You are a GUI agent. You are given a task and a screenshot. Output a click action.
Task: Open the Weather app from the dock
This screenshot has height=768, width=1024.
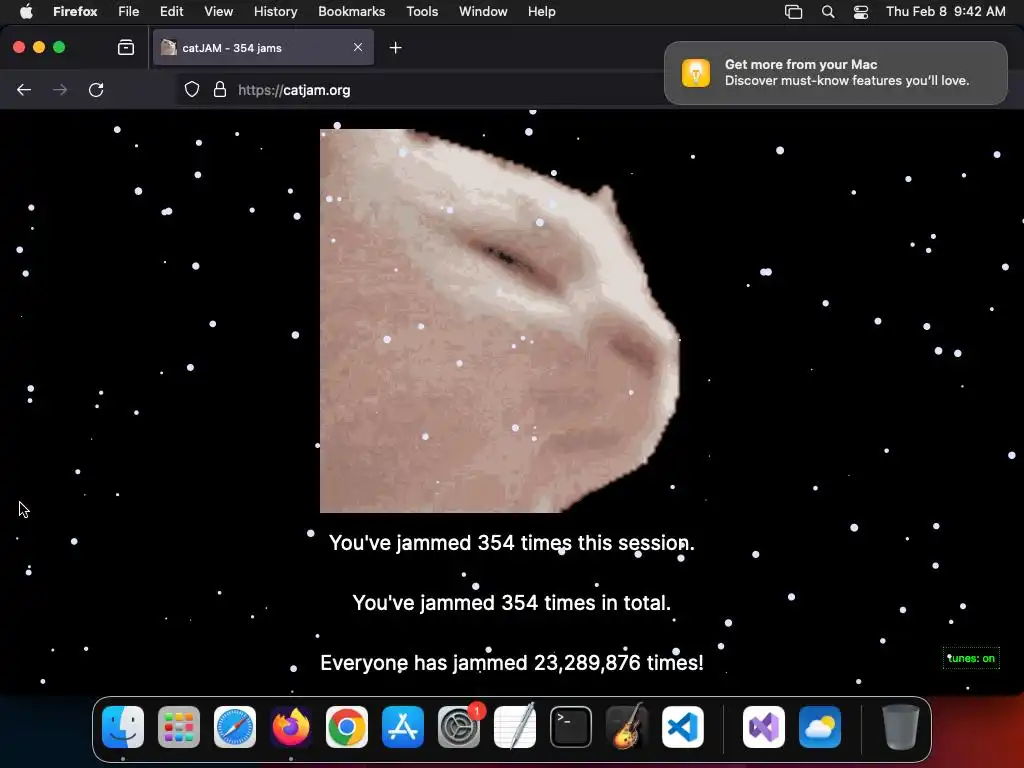(820, 727)
